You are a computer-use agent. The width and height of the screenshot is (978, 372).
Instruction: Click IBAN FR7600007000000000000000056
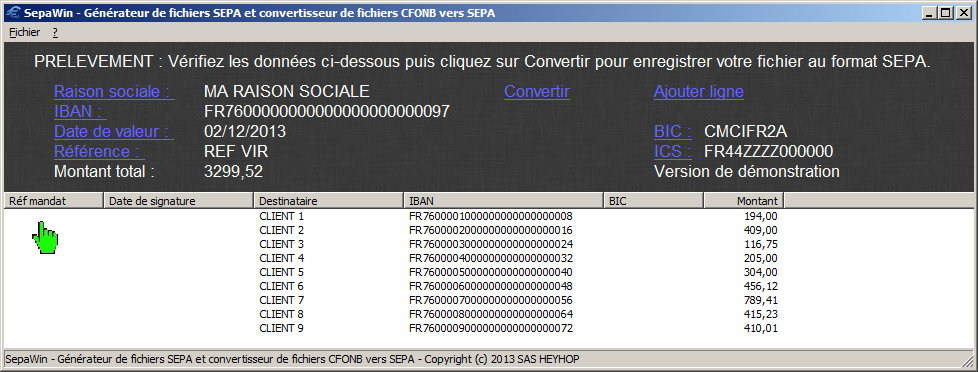490,300
